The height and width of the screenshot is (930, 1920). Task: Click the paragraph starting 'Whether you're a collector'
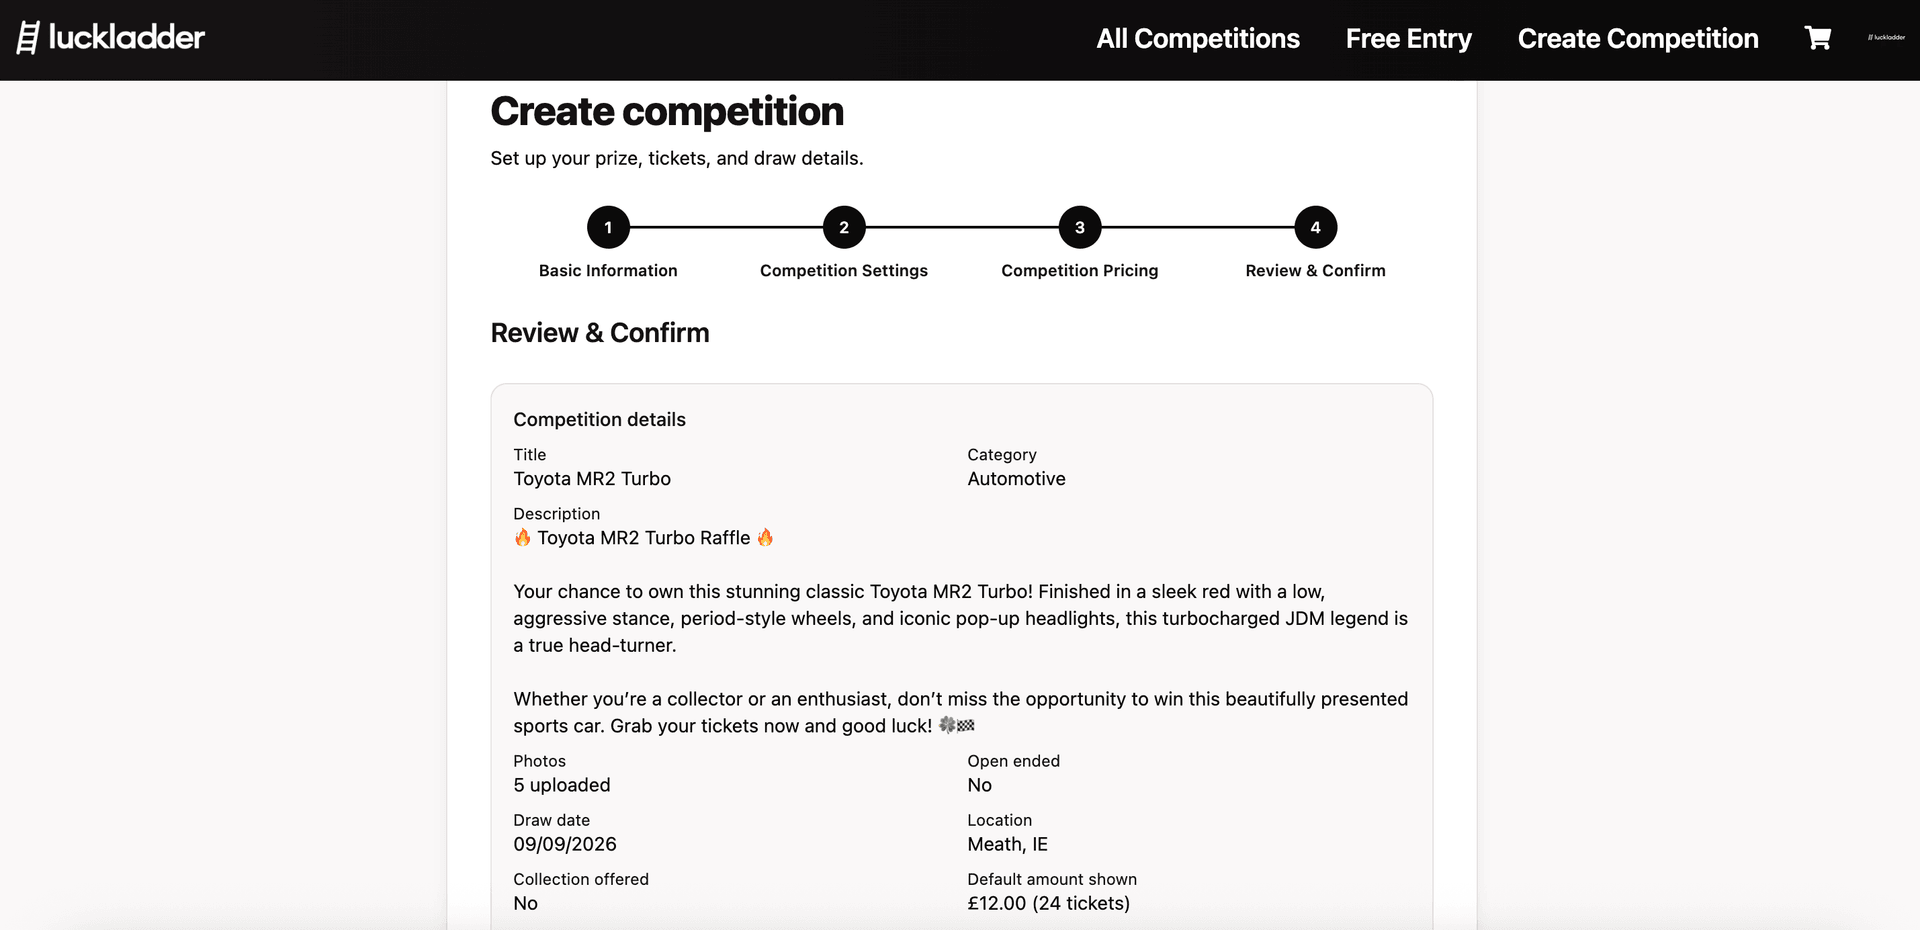pyautogui.click(x=961, y=712)
